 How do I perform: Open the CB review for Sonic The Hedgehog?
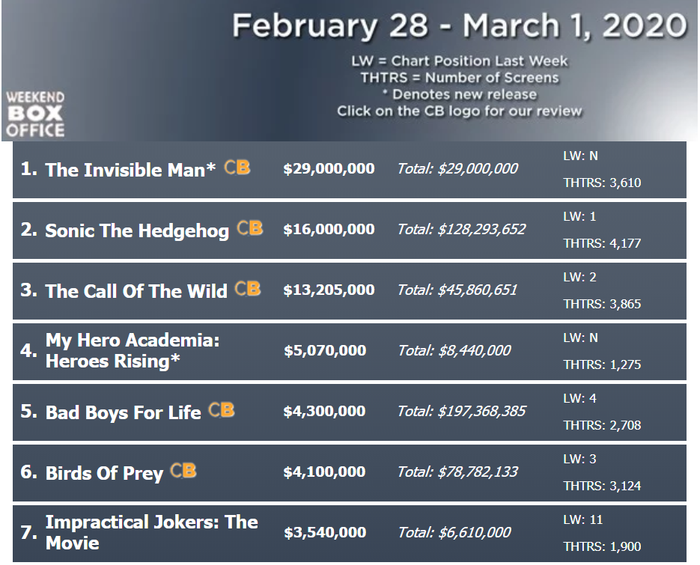(x=250, y=228)
